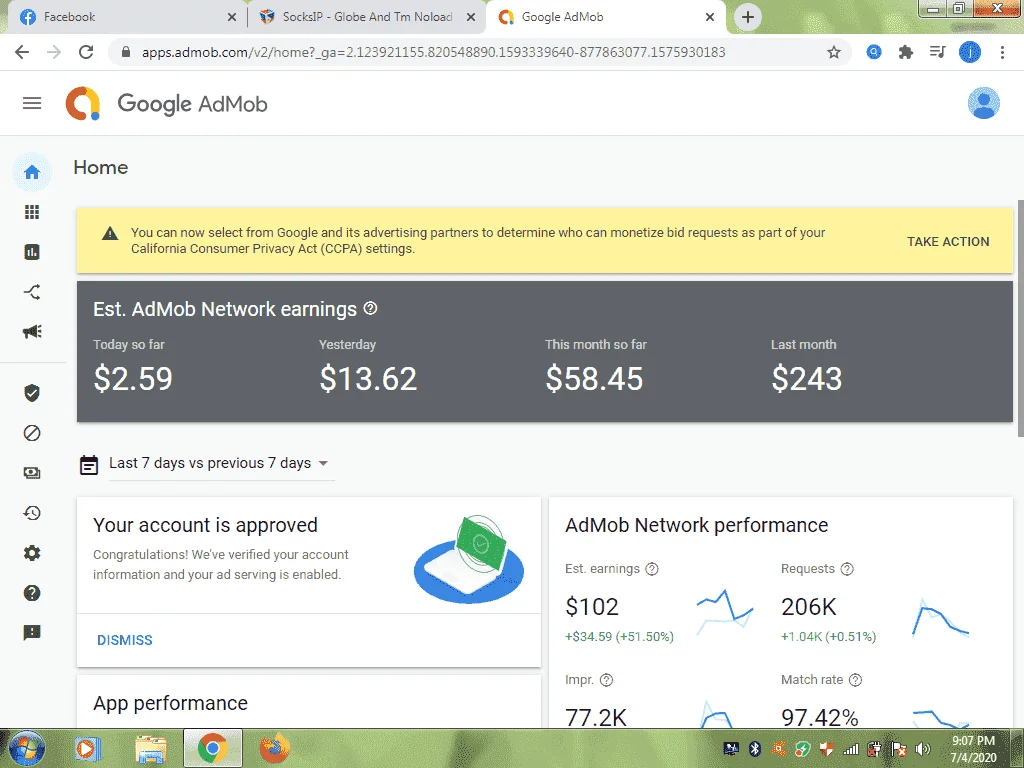Screen dimensions: 1024x768
Task: Bookmark this page with the star icon
Action: (834, 52)
